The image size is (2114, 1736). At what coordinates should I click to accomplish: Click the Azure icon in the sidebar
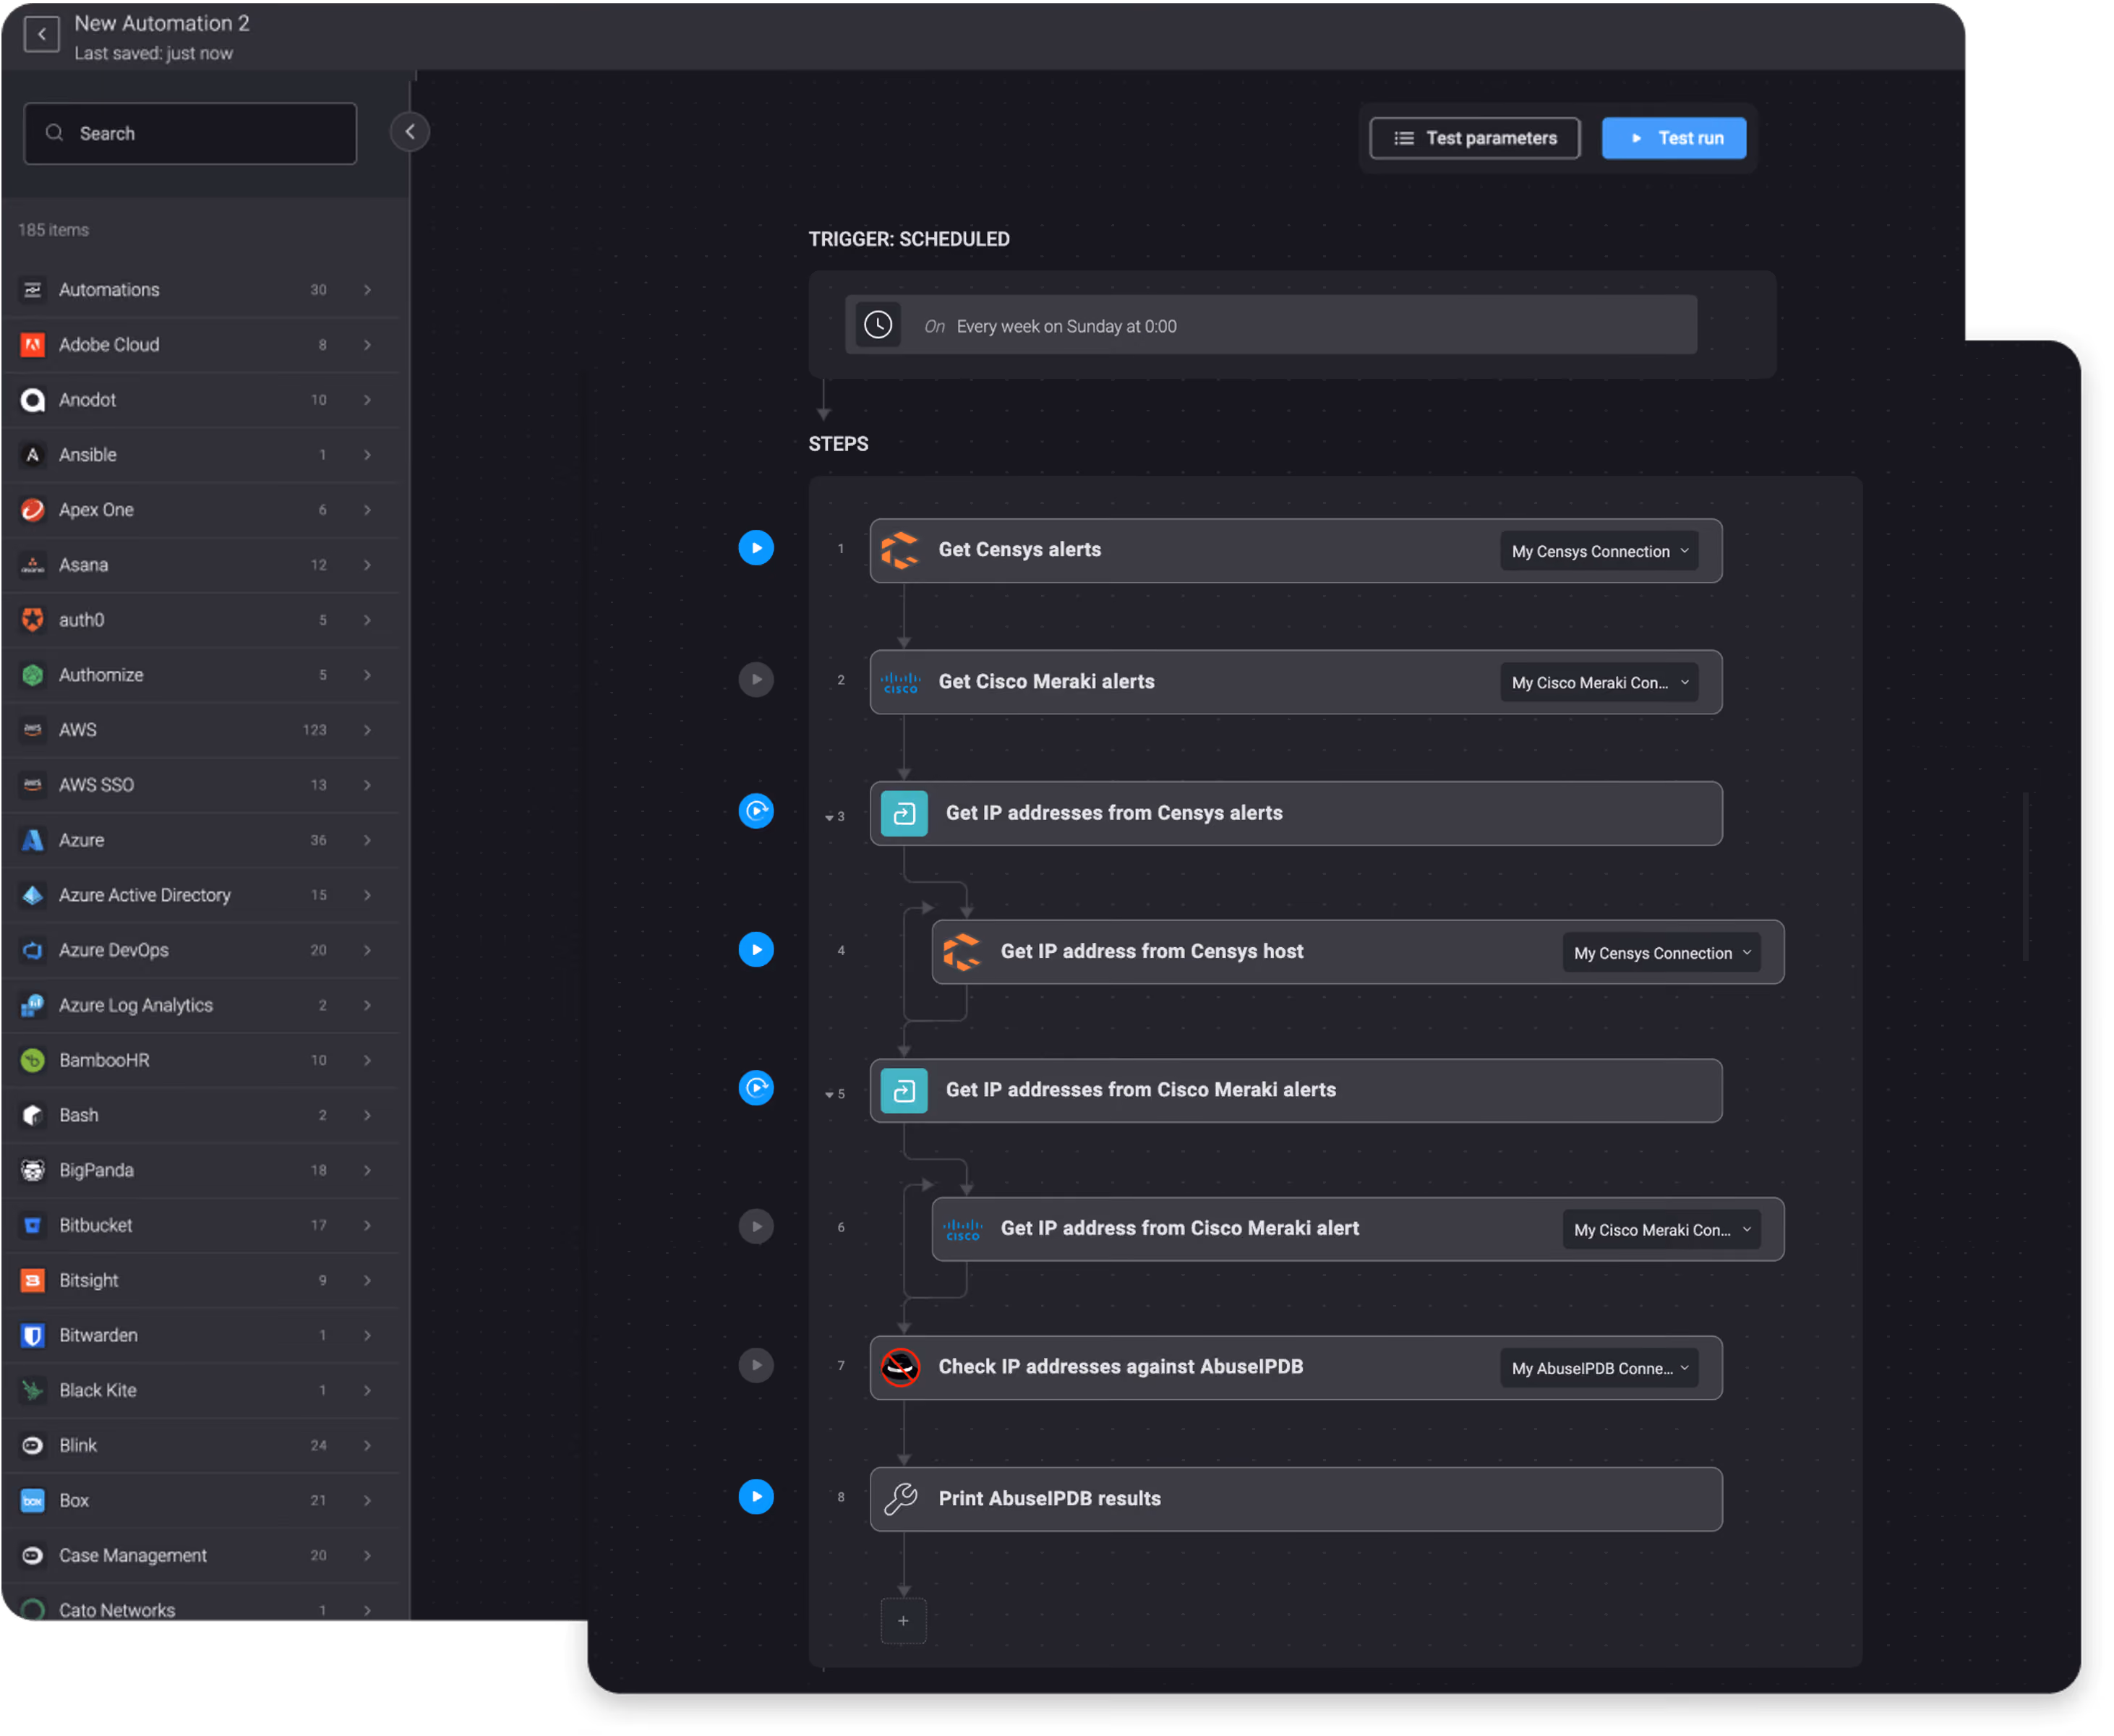click(x=33, y=840)
